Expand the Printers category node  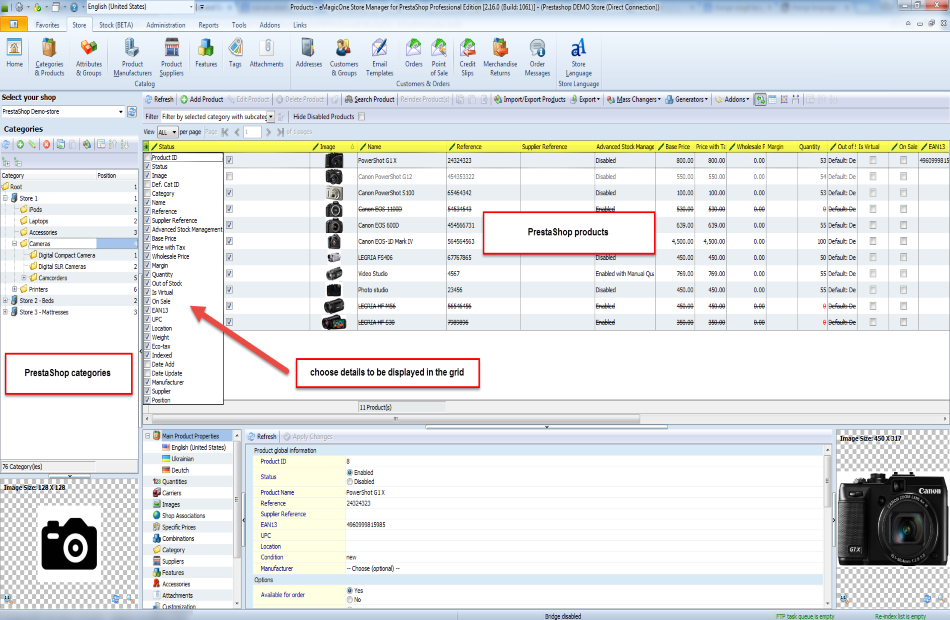(15, 289)
